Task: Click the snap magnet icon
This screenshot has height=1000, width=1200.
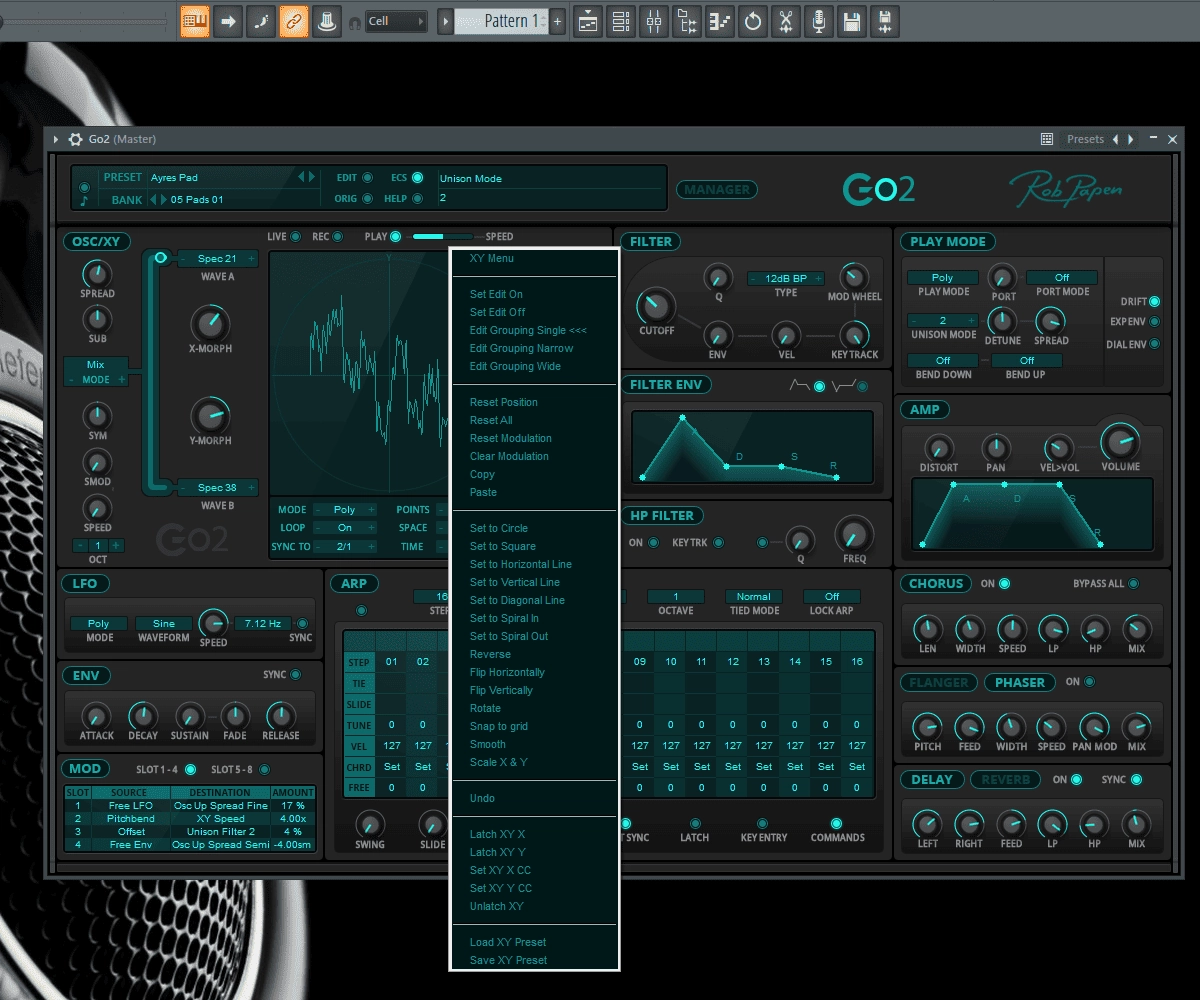Action: [353, 23]
